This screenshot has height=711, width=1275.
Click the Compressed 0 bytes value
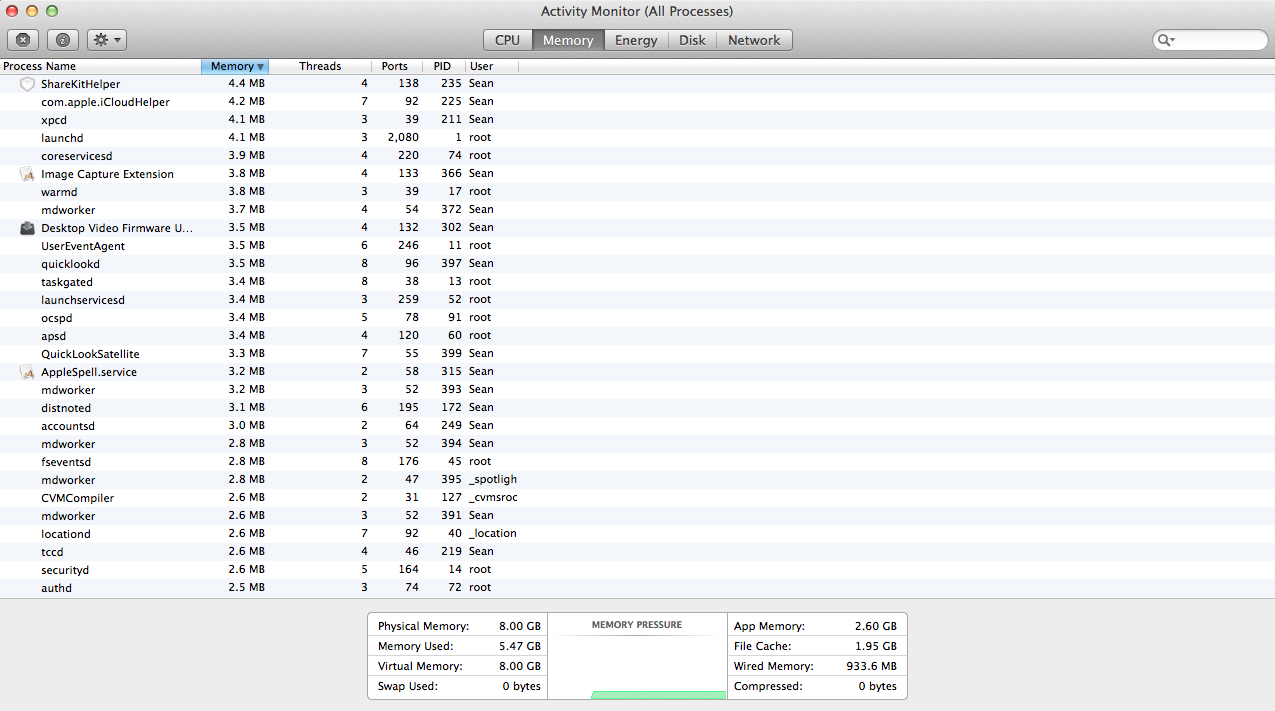(877, 686)
